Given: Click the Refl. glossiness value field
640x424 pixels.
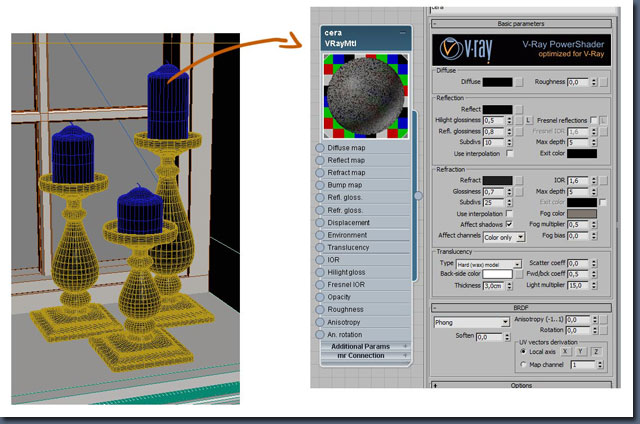Looking at the screenshot, I should [x=494, y=131].
